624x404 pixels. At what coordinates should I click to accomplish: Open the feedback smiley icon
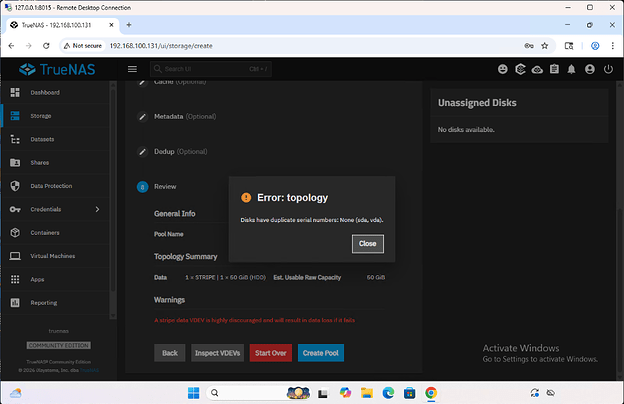coord(503,69)
